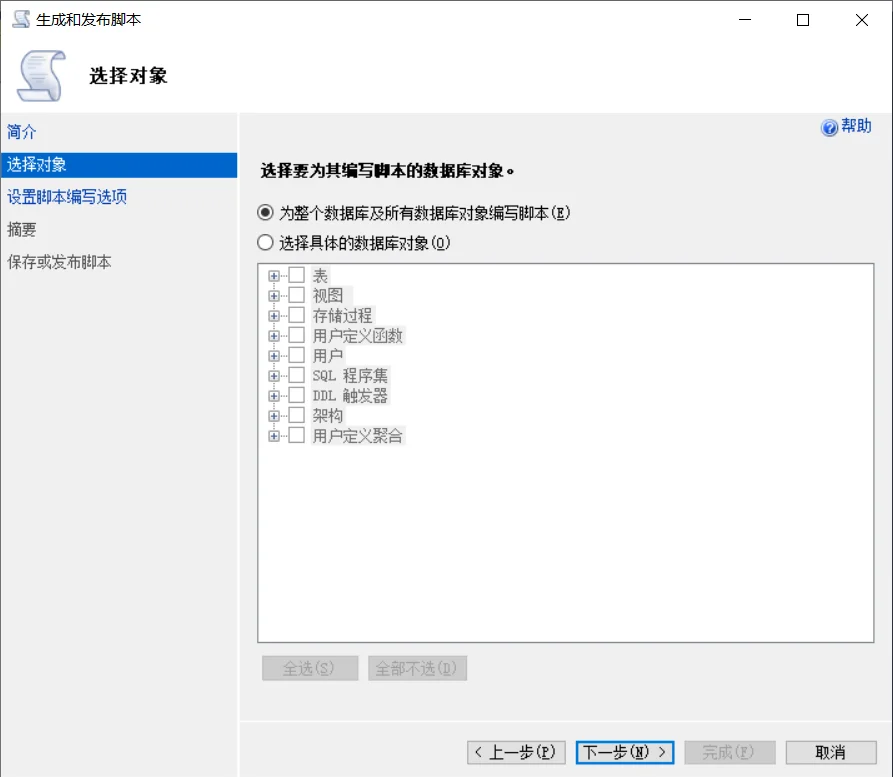Screen dimensions: 893x777
Task: Click the 摘要 wizard step
Action: click(21, 230)
